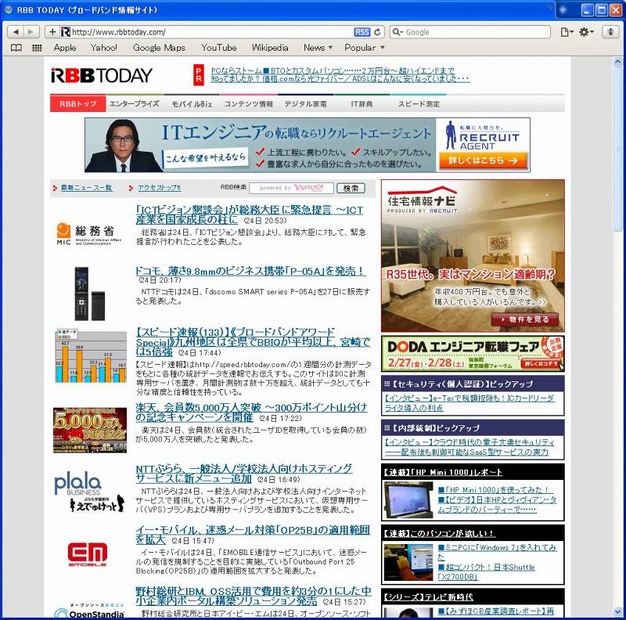
Task: Open Top Sites grid icon
Action: coord(37,48)
